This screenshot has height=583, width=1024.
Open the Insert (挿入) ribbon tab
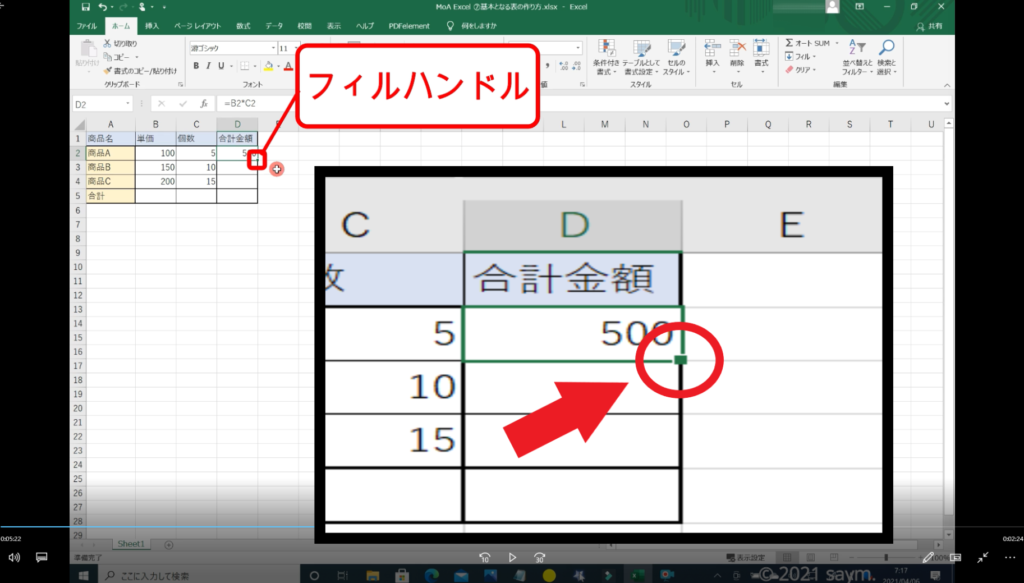click(x=151, y=25)
